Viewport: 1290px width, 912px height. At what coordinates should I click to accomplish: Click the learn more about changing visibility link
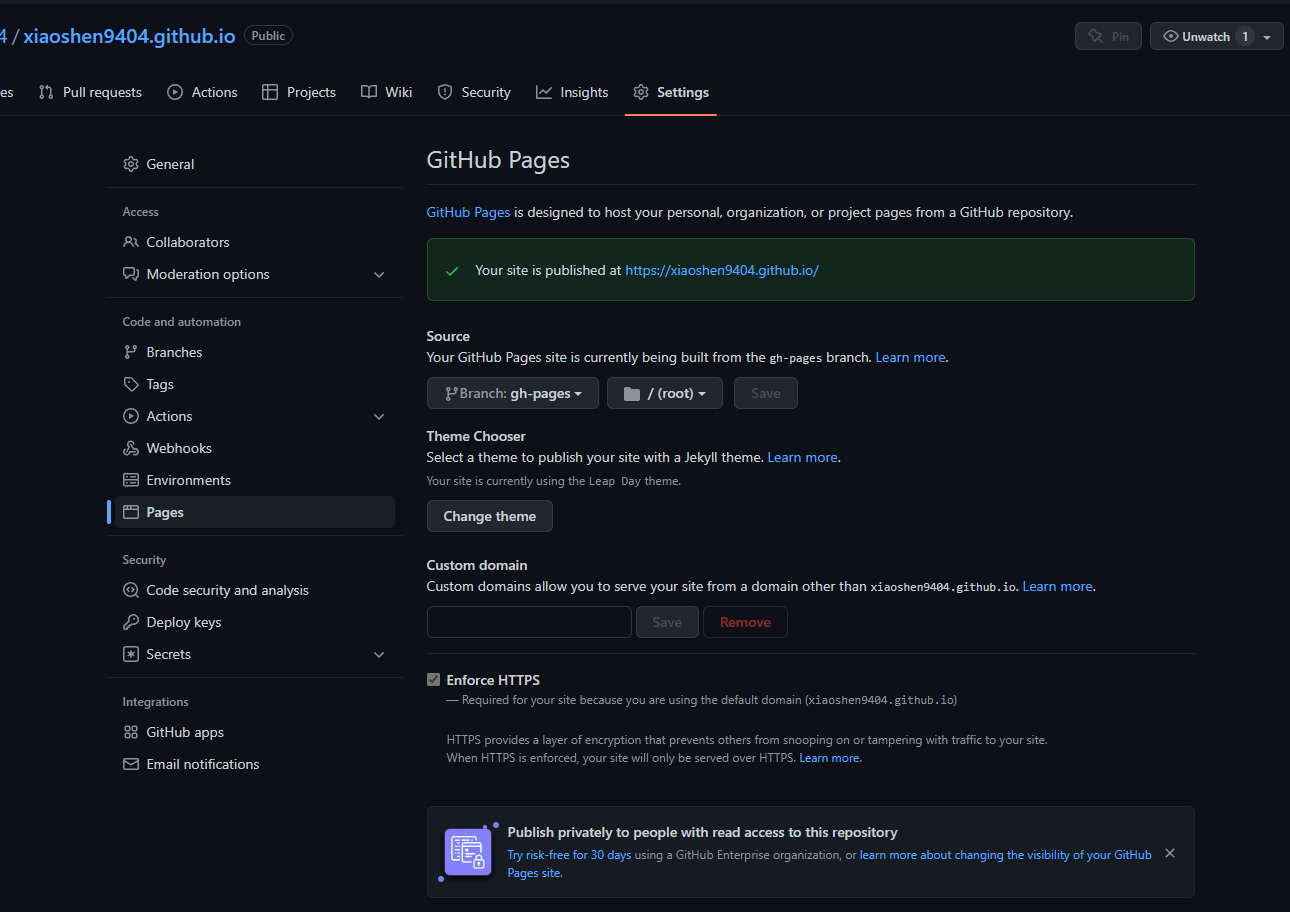pyautogui.click(x=1005, y=855)
